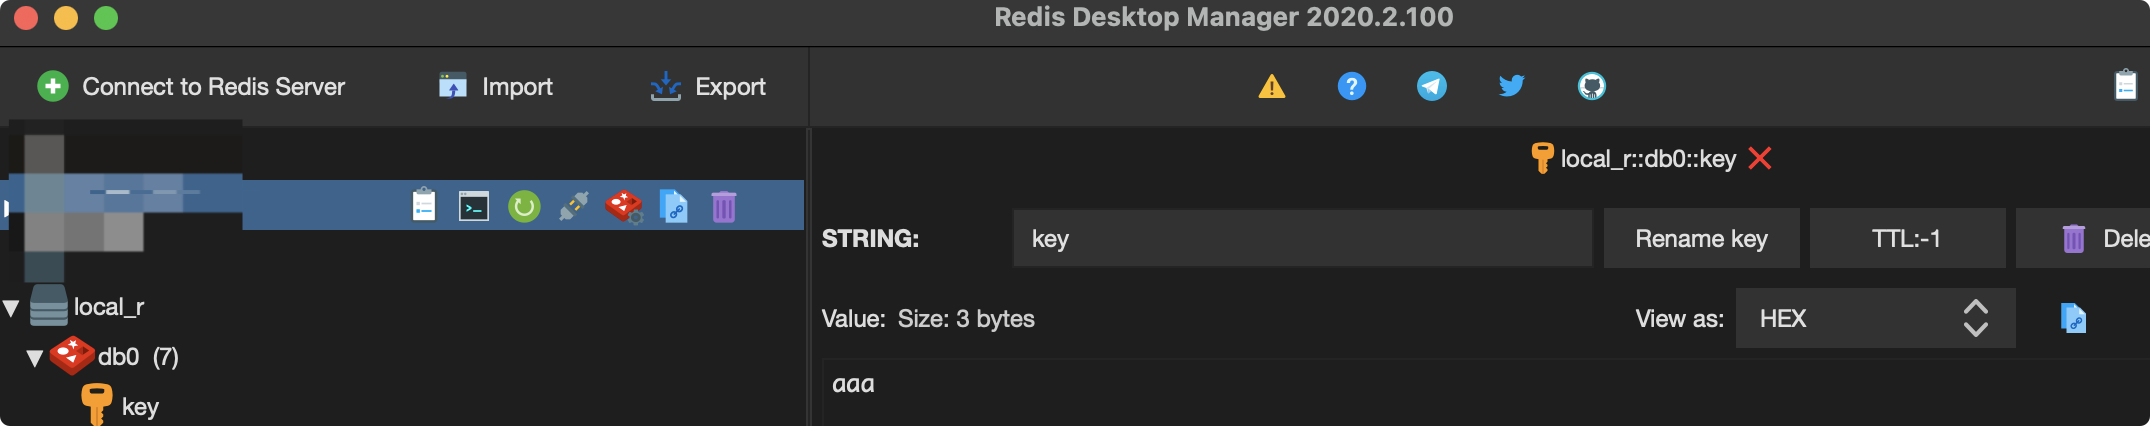The height and width of the screenshot is (426, 2150).
Task: Open help via the question mark icon
Action: click(1351, 86)
